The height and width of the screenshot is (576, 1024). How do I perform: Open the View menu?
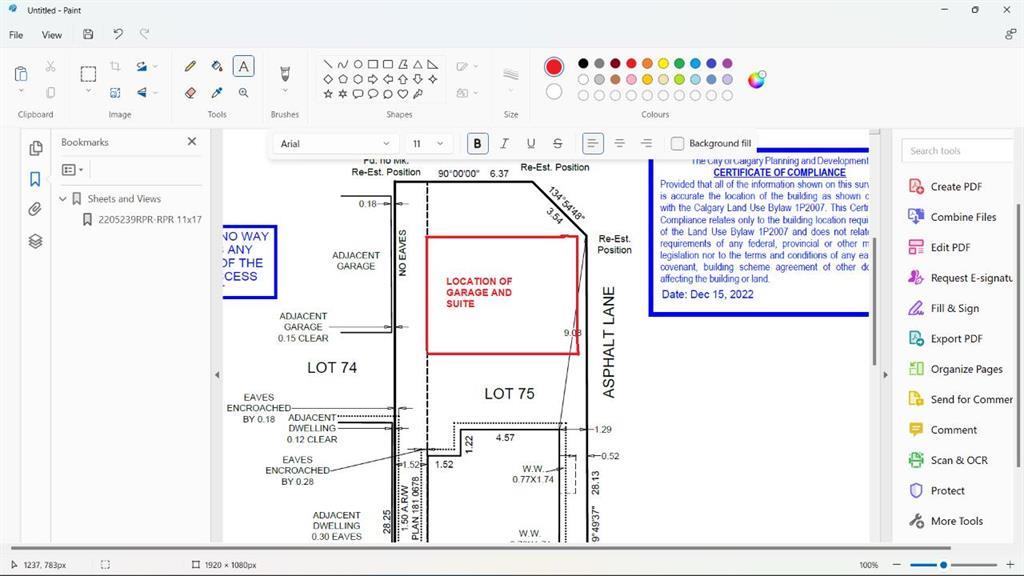coord(52,35)
